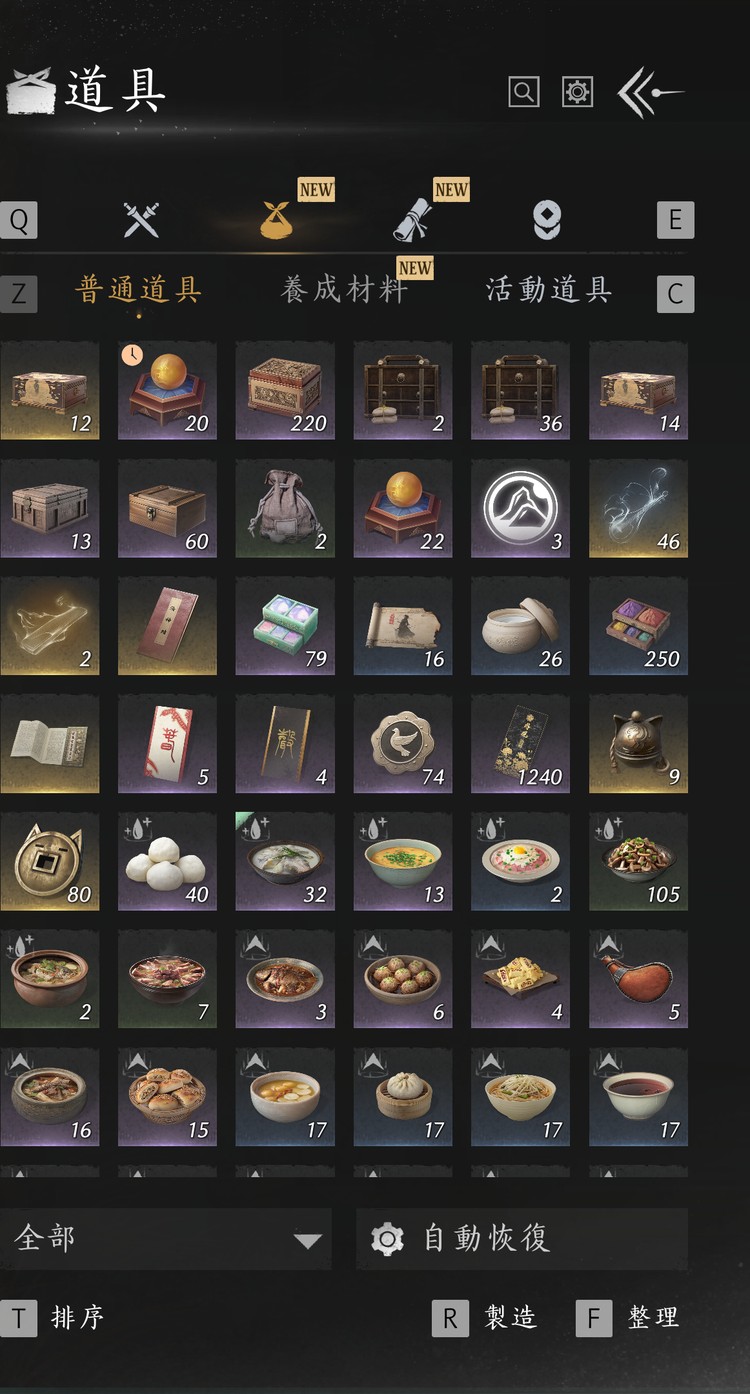This screenshot has width=750, height=1394.
Task: Click the back arrow icon
Action: [x=650, y=92]
